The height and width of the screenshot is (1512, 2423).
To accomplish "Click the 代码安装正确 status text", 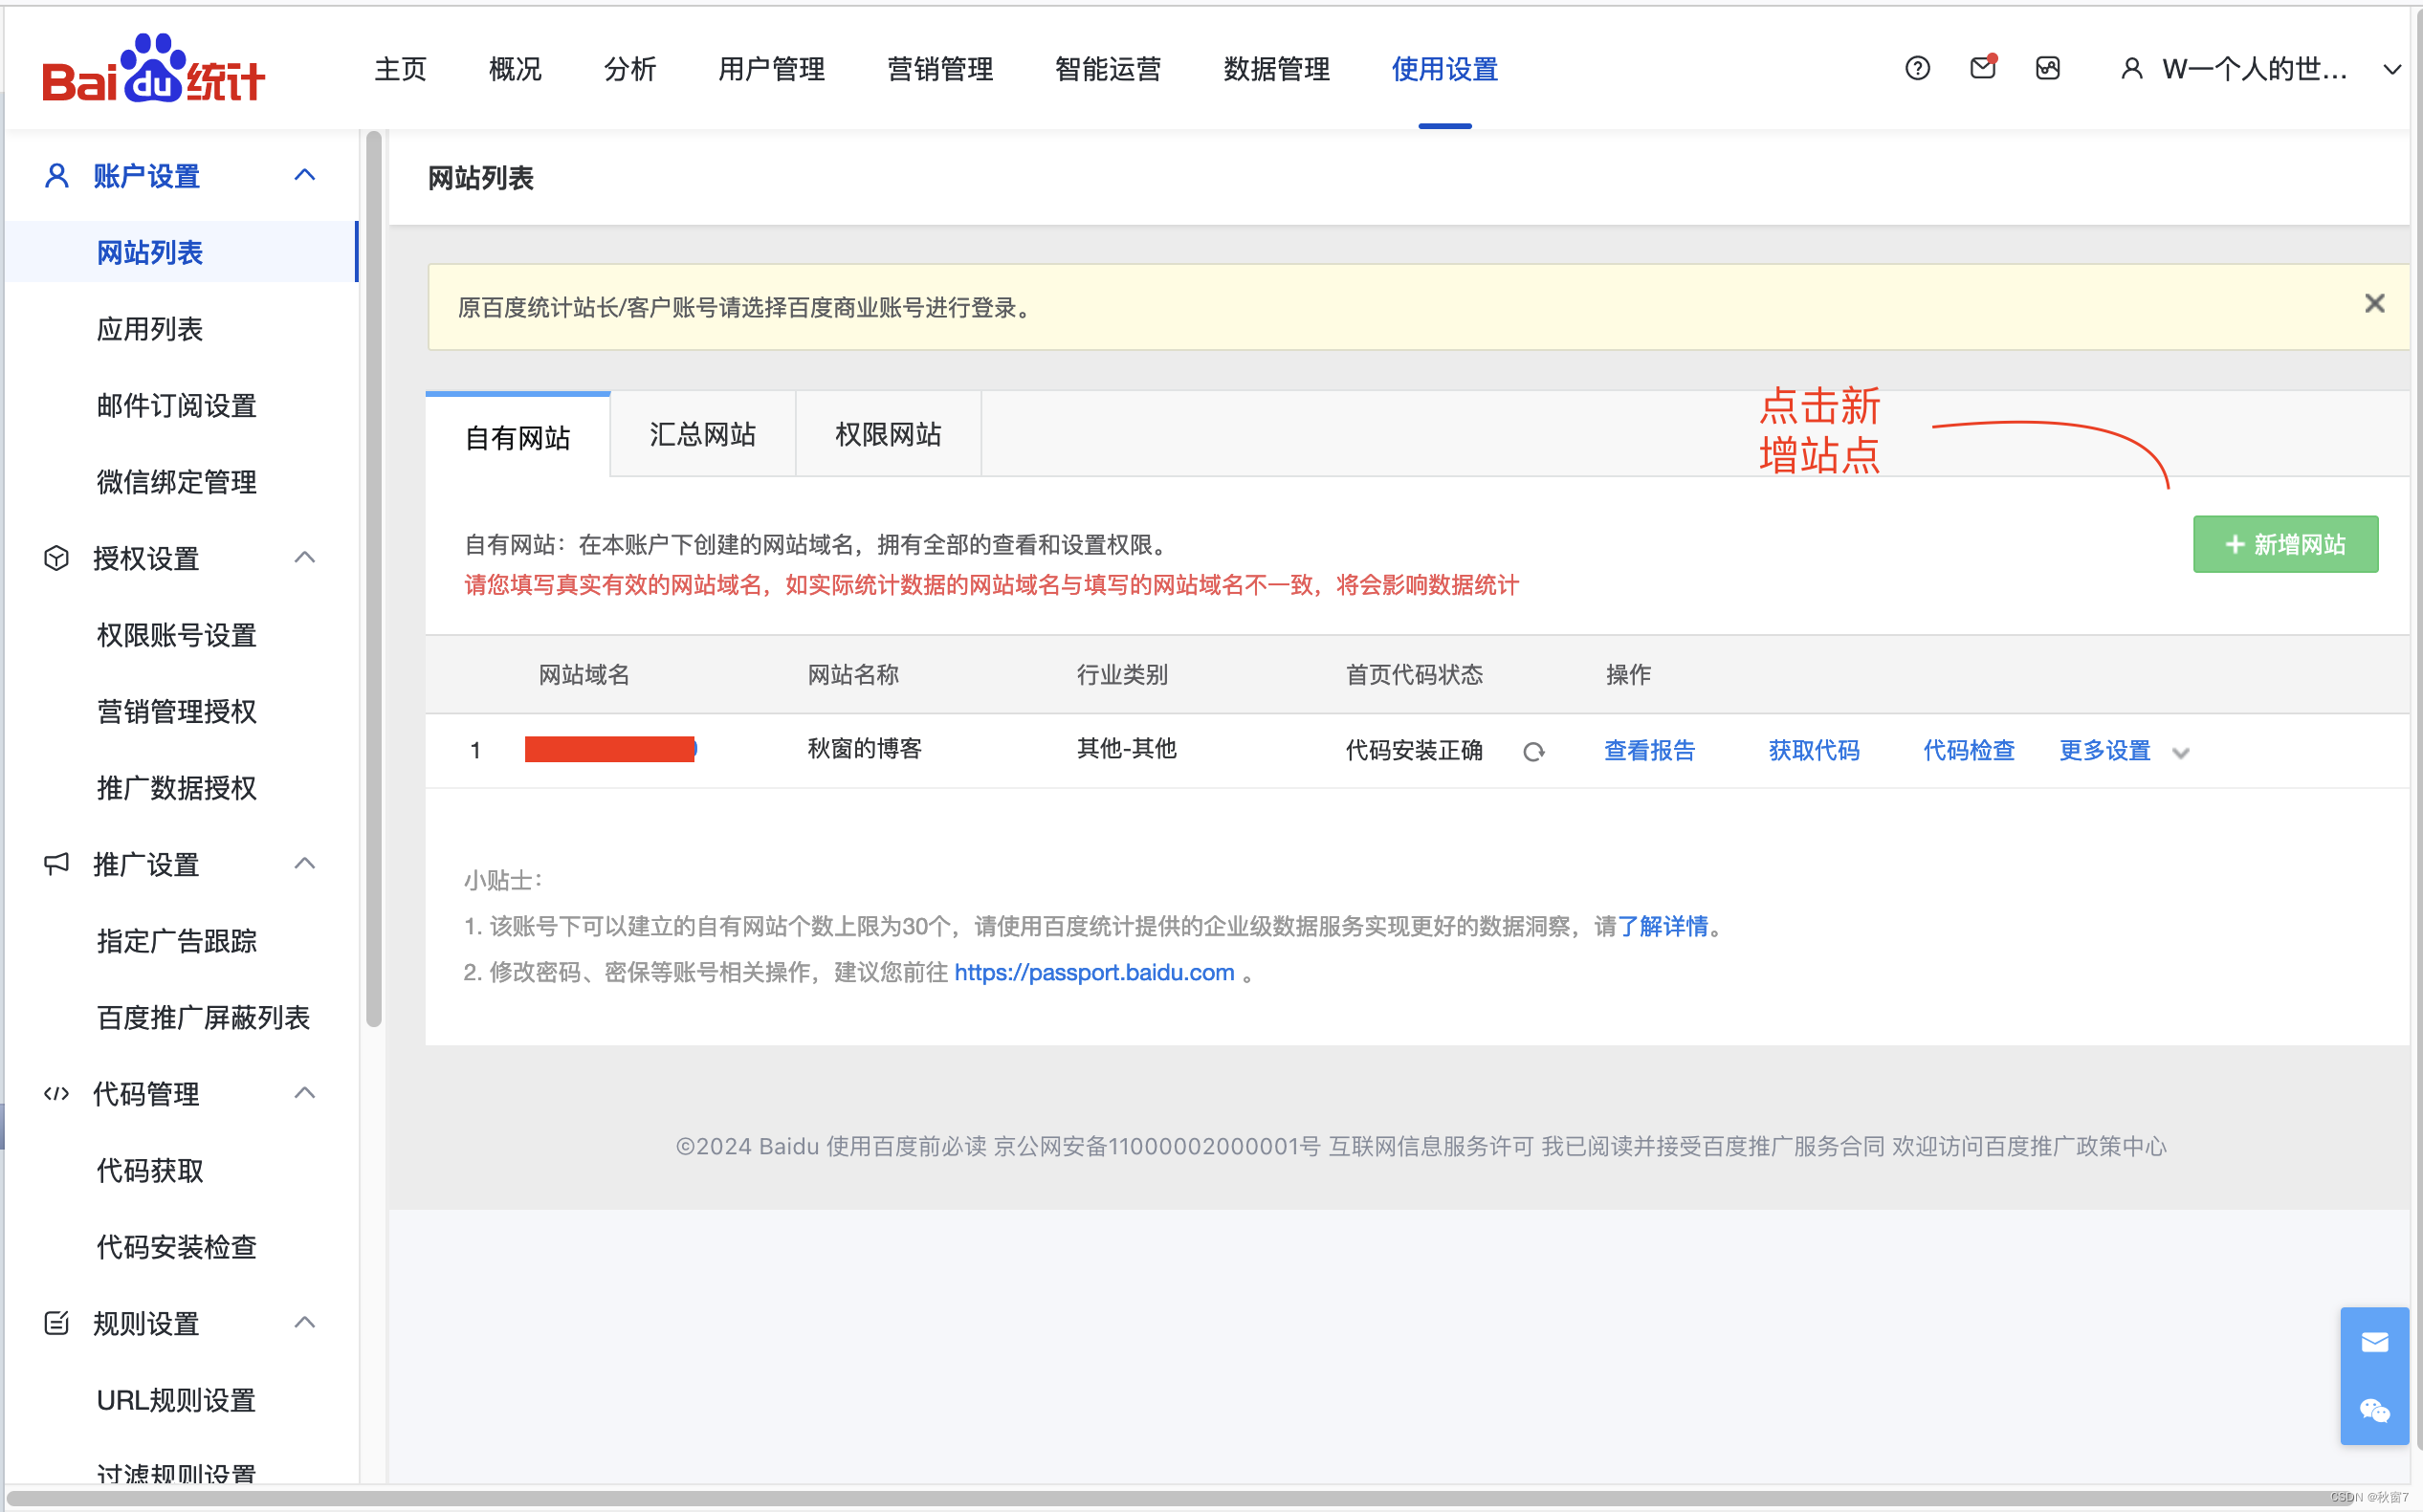I will (1413, 751).
